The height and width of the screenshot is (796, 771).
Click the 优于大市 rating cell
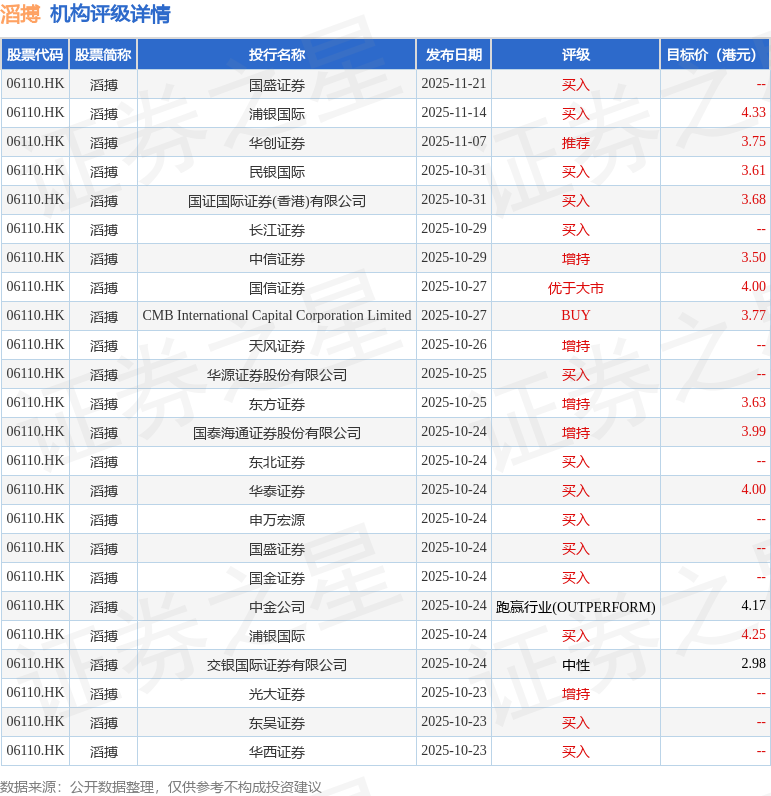[576, 288]
